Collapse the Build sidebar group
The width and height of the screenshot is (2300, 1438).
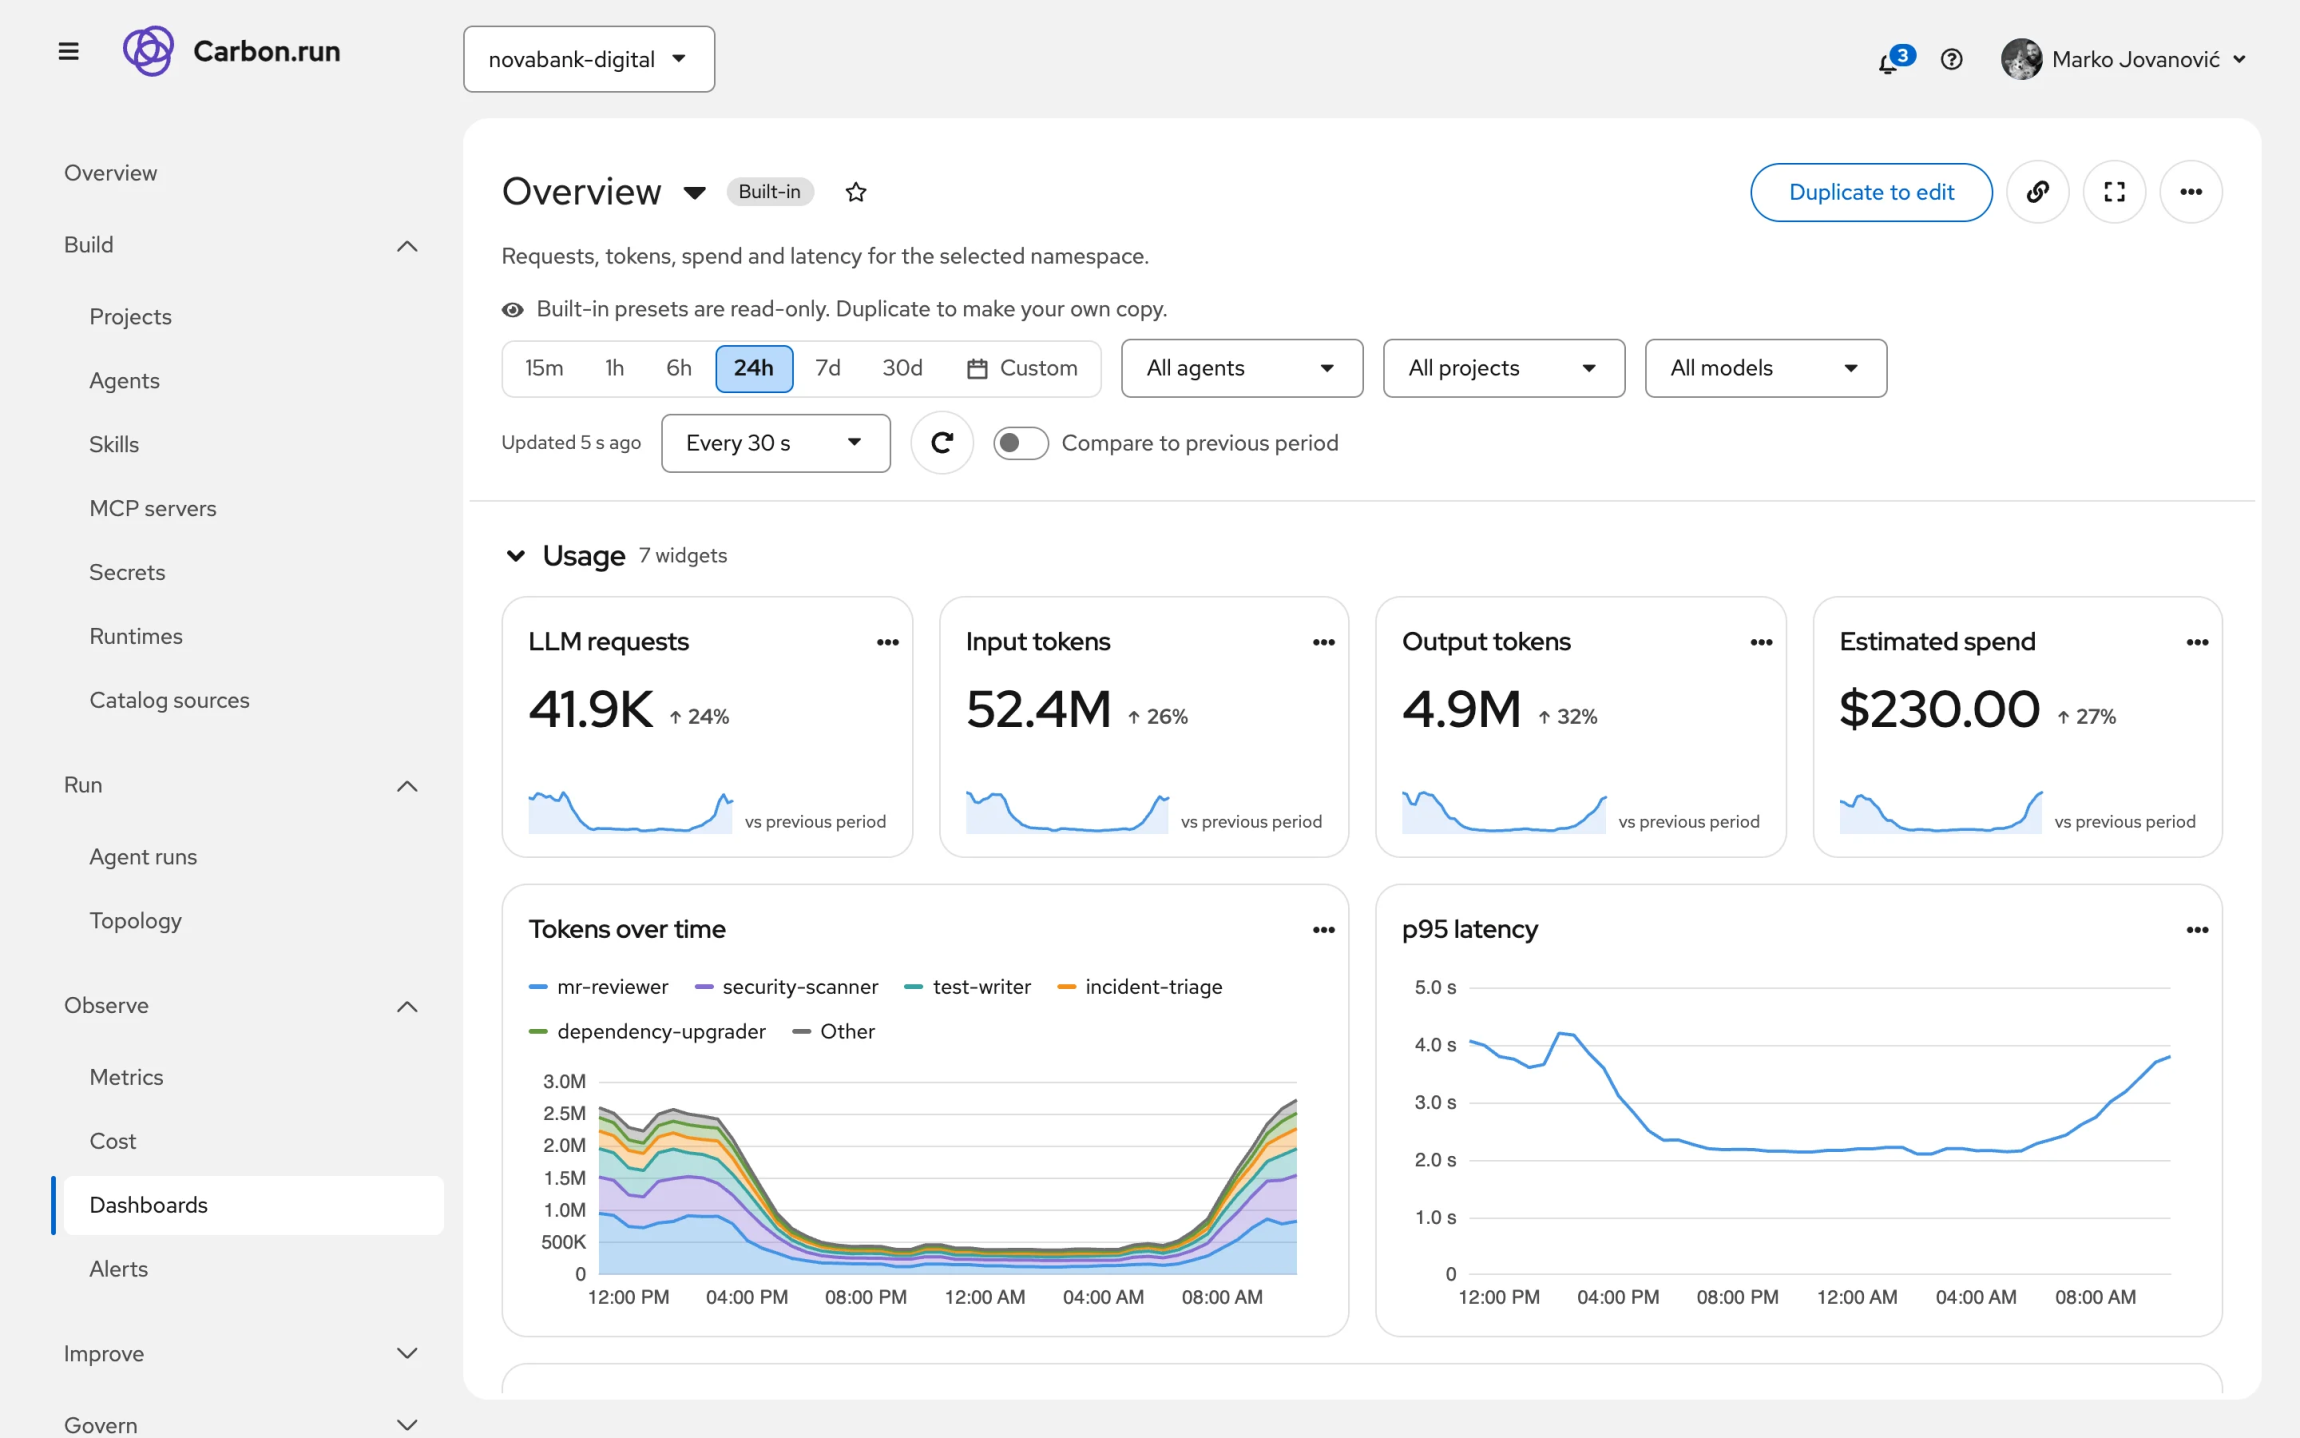tap(407, 246)
